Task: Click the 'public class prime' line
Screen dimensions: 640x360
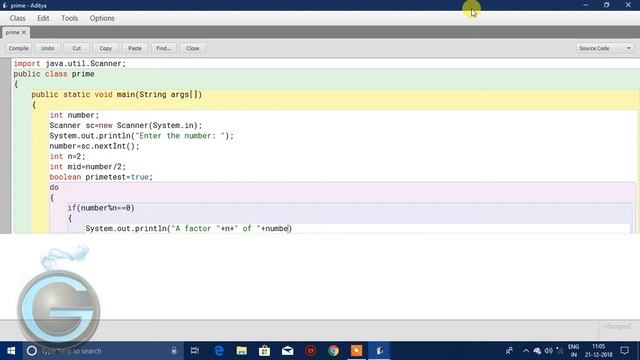Action: pyautogui.click(x=54, y=74)
